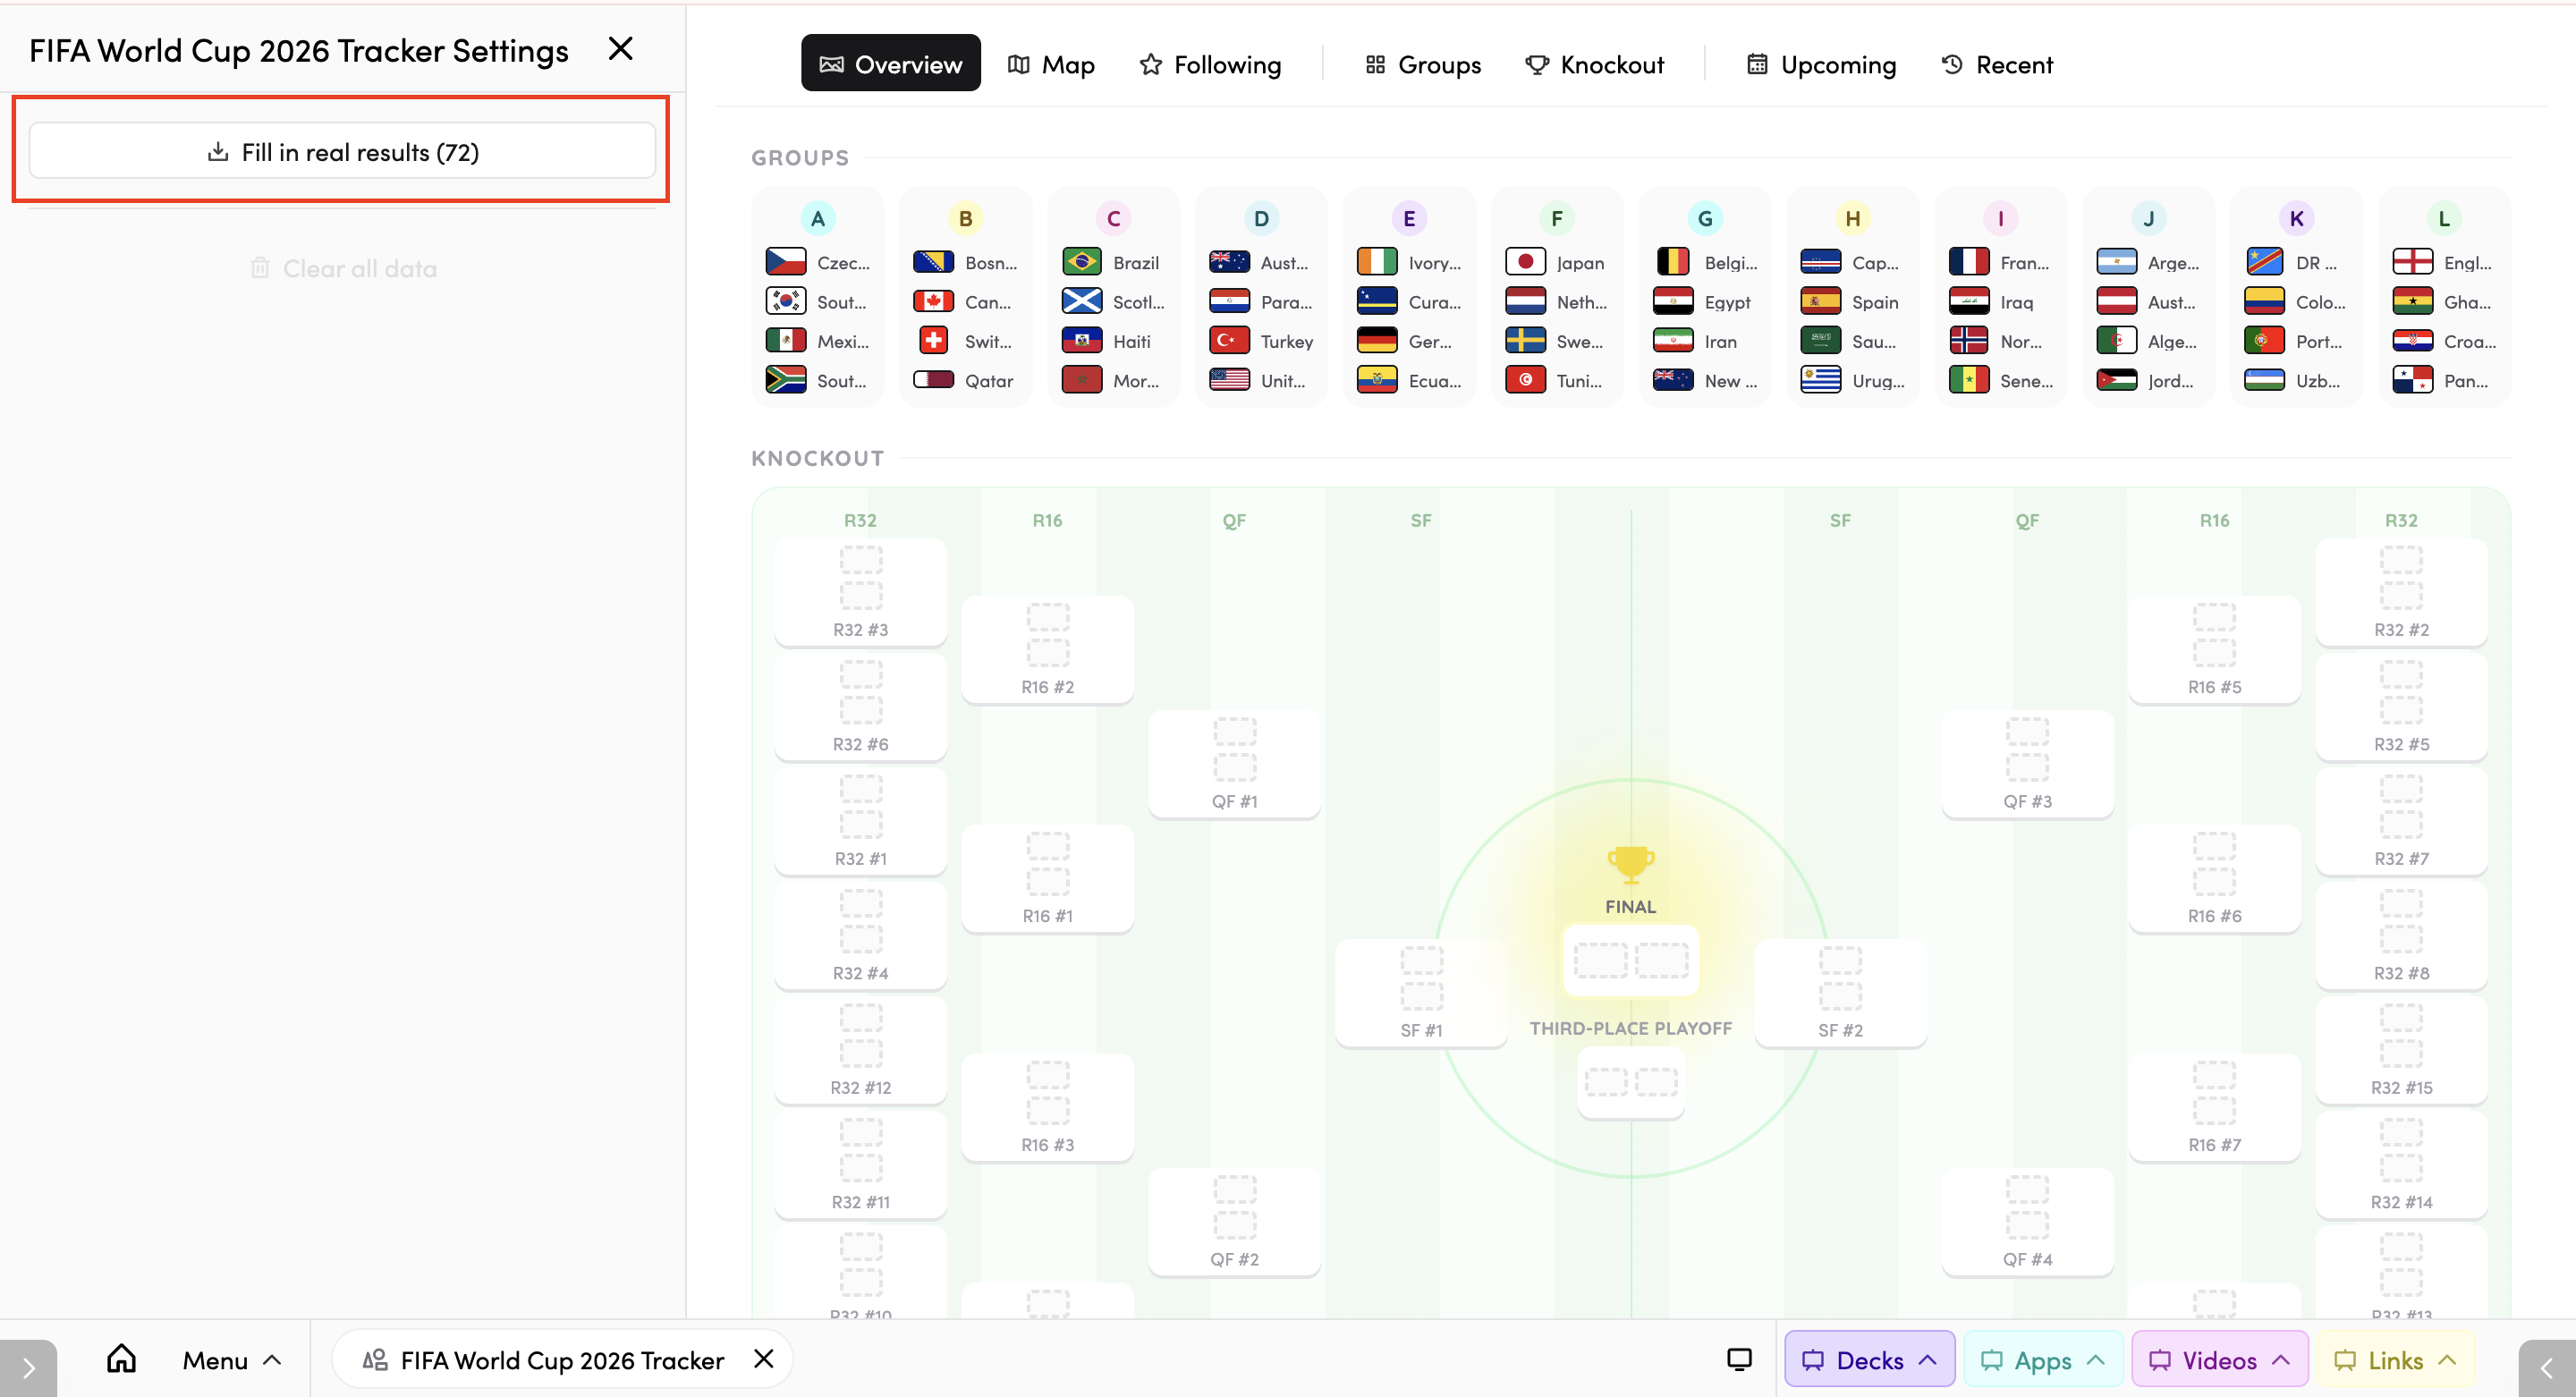Viewport: 2576px width, 1397px height.
Task: Expand the Videos dropdown
Action: click(2220, 1360)
